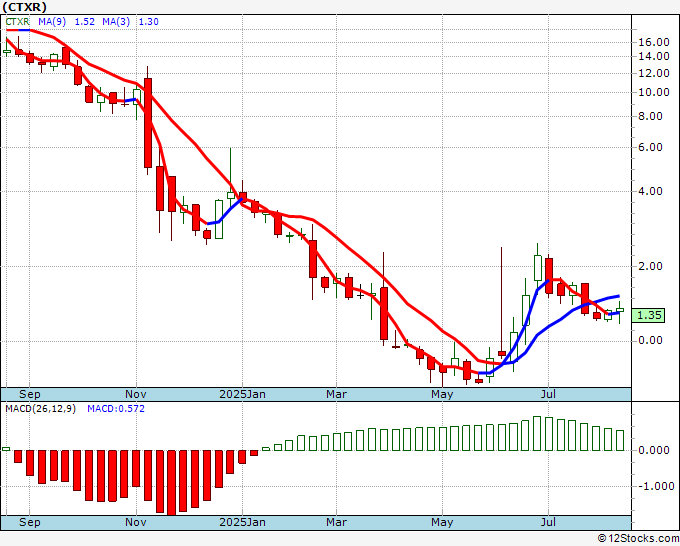Click the 0.000 MACD axis label
This screenshot has height=546, width=680.
[x=654, y=451]
